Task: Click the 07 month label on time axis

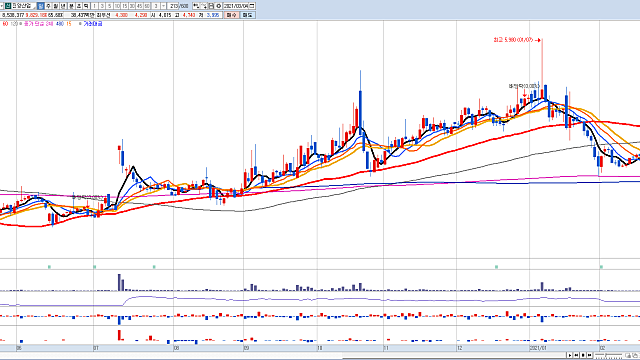Action: click(96, 348)
